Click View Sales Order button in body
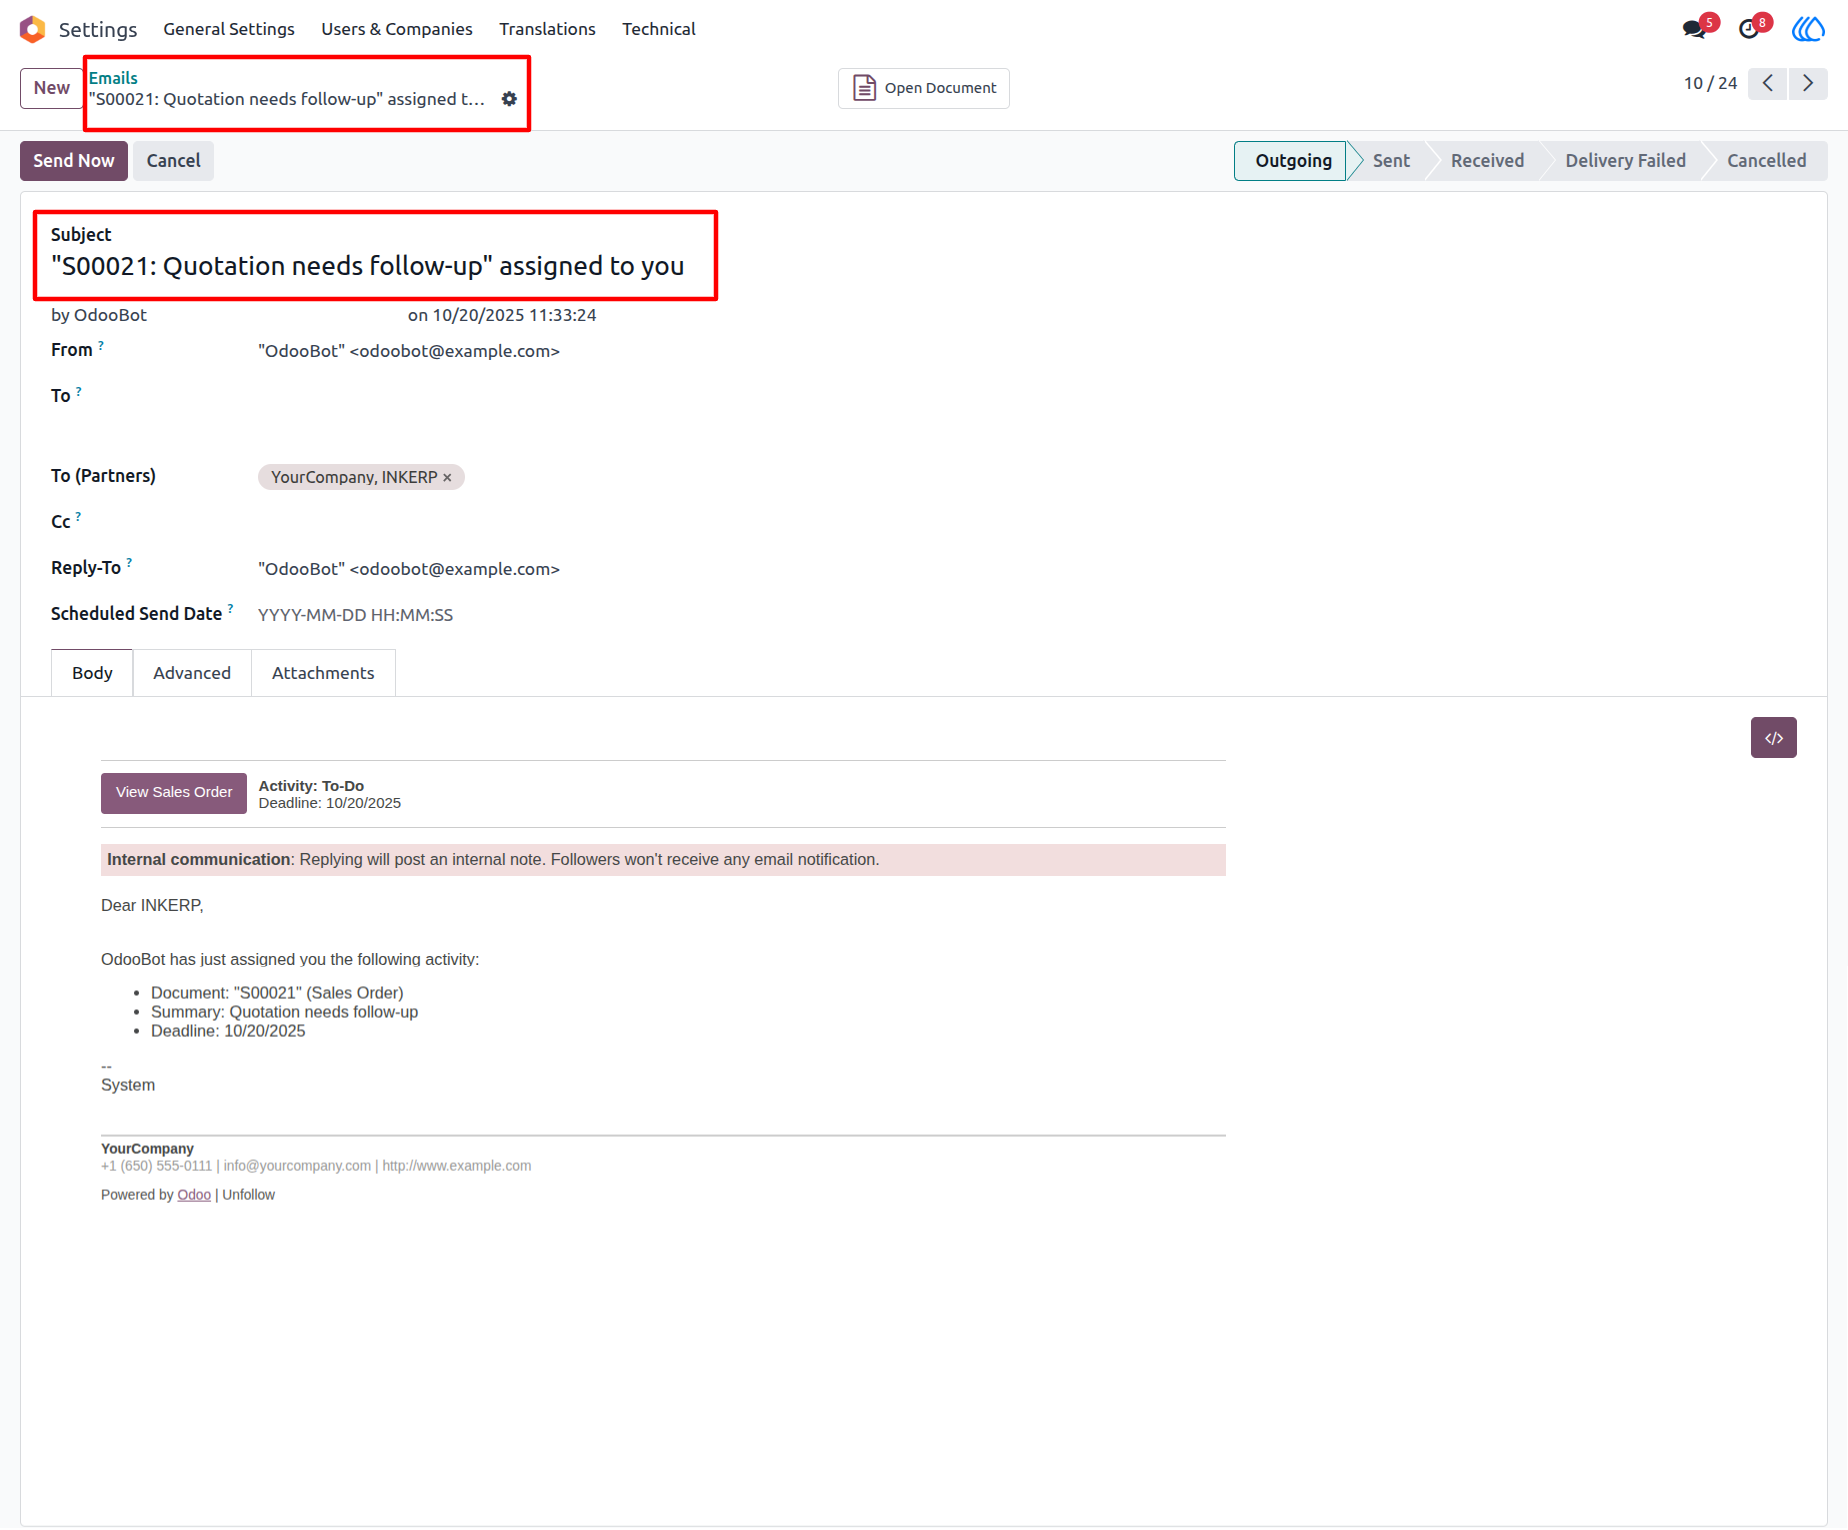This screenshot has width=1848, height=1530. pos(174,793)
